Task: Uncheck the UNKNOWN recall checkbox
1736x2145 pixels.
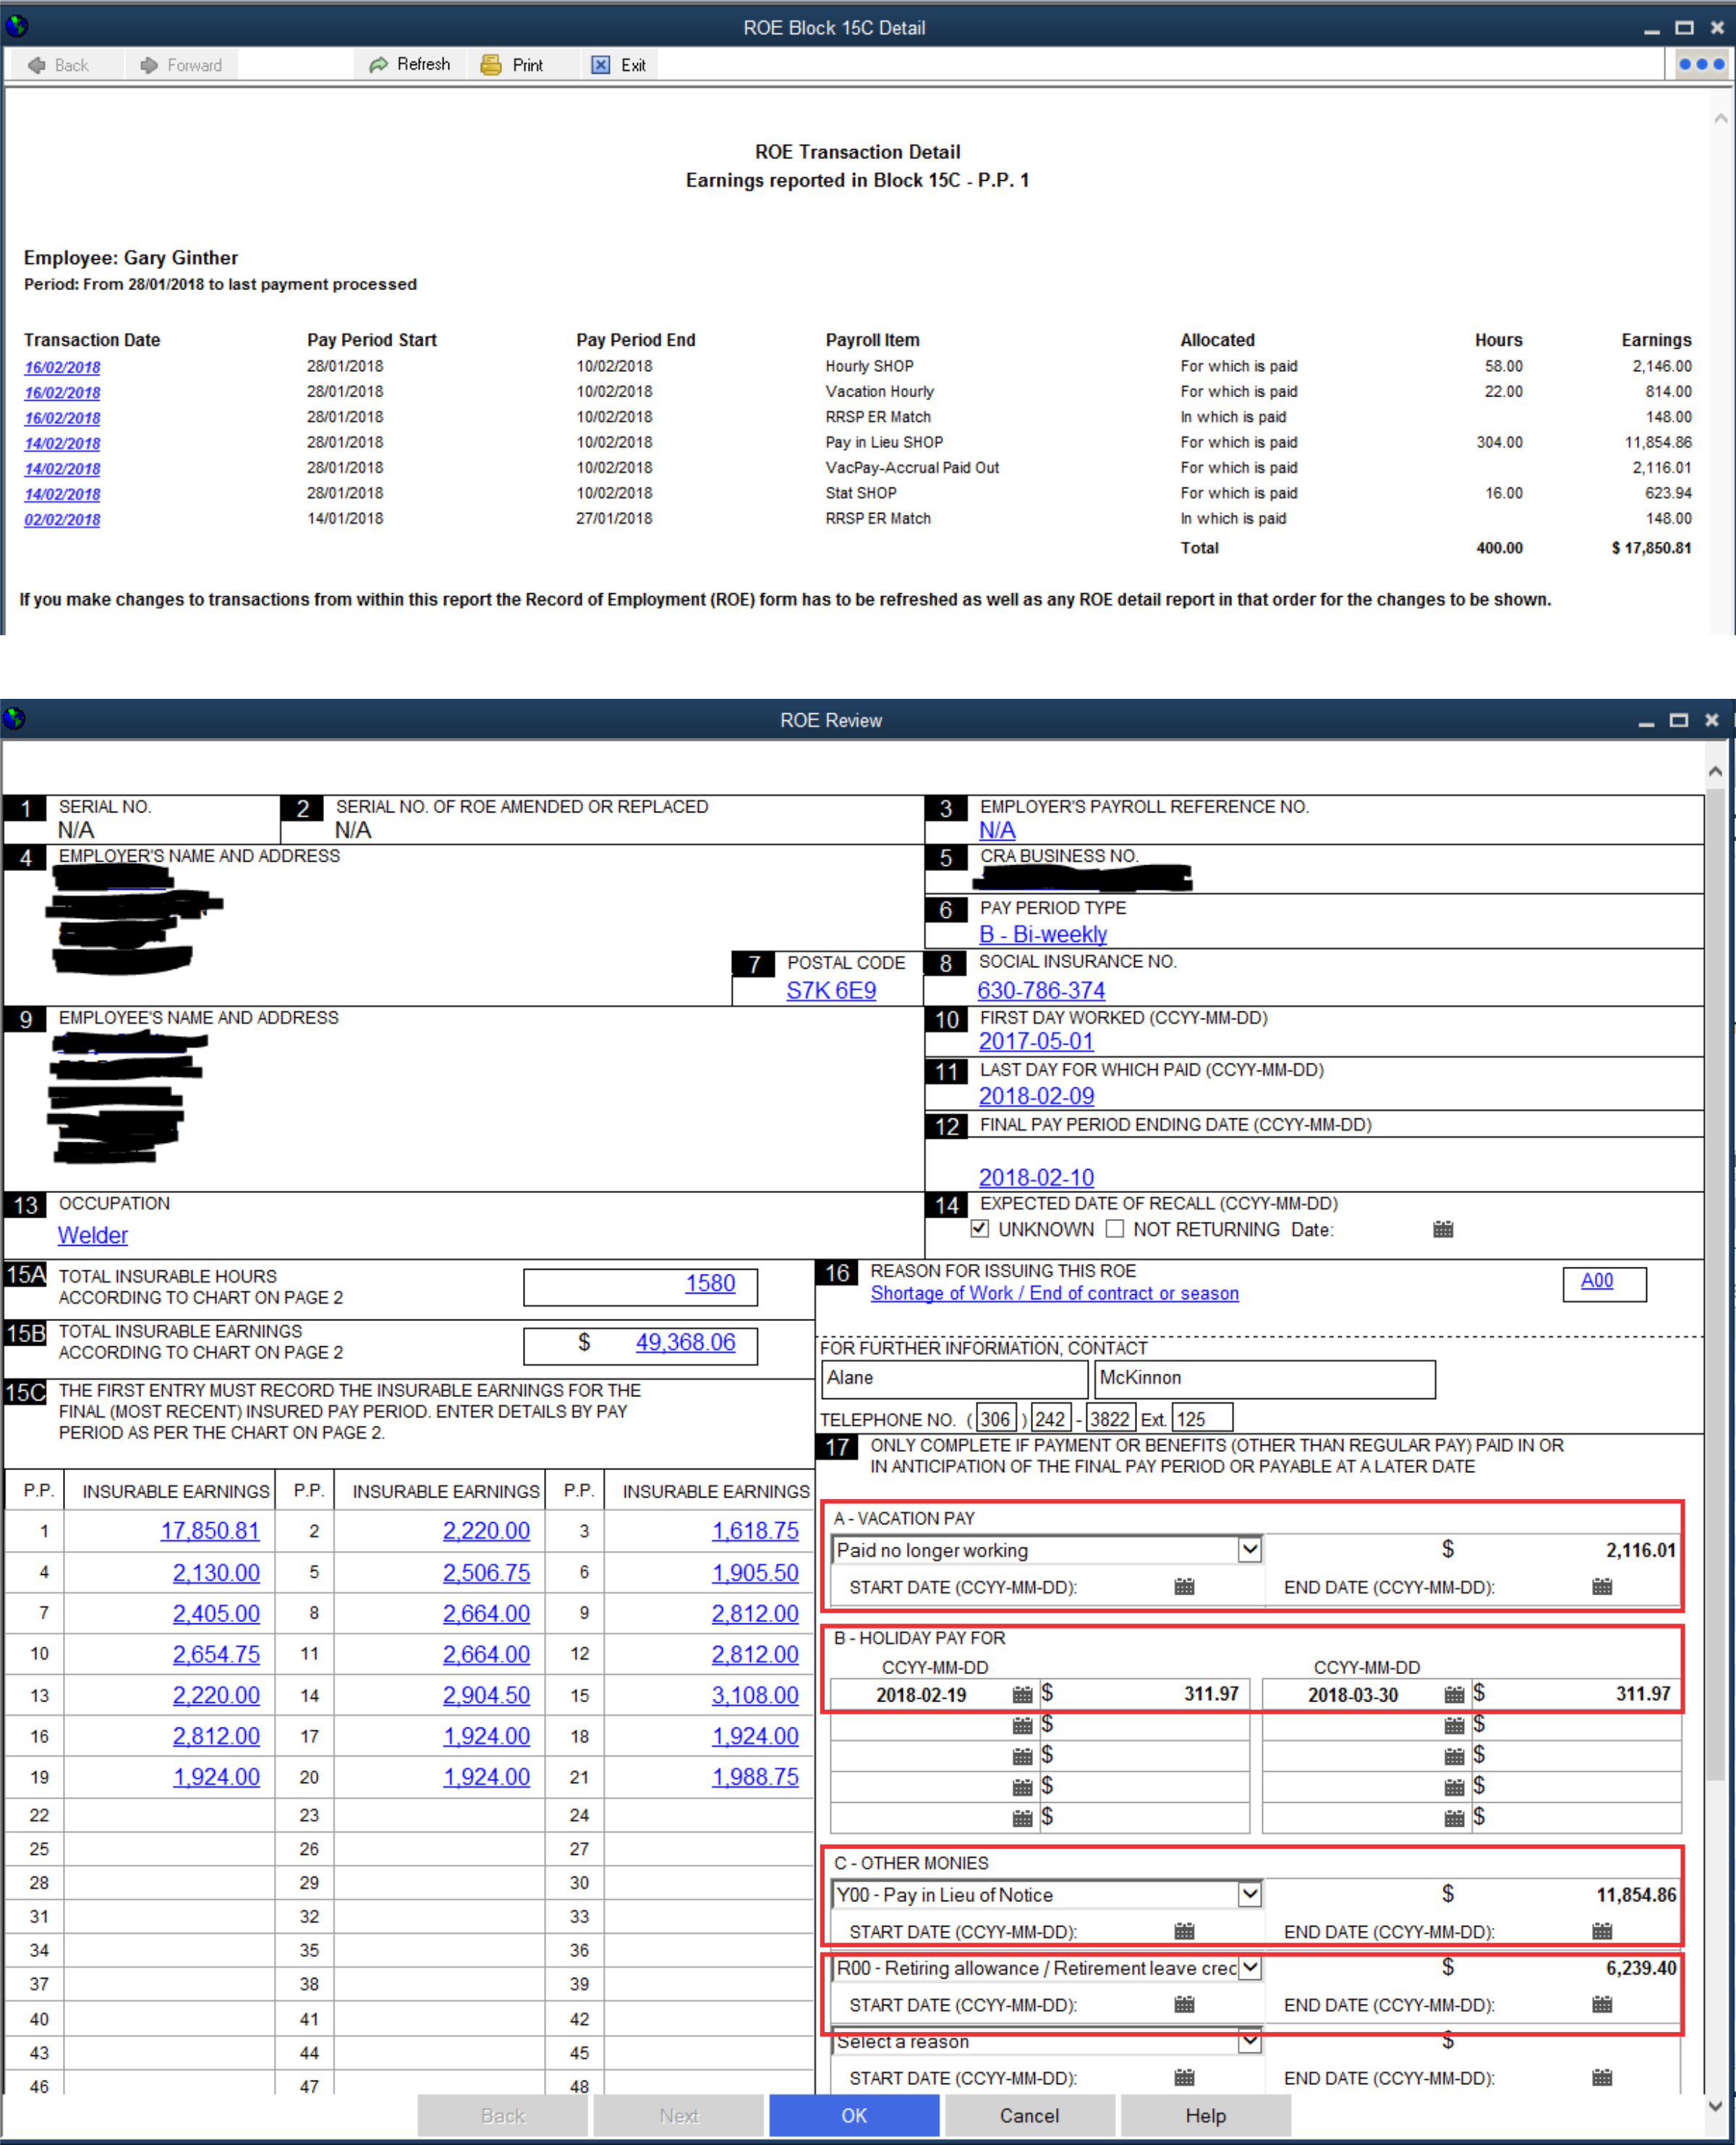Action: 980,1229
